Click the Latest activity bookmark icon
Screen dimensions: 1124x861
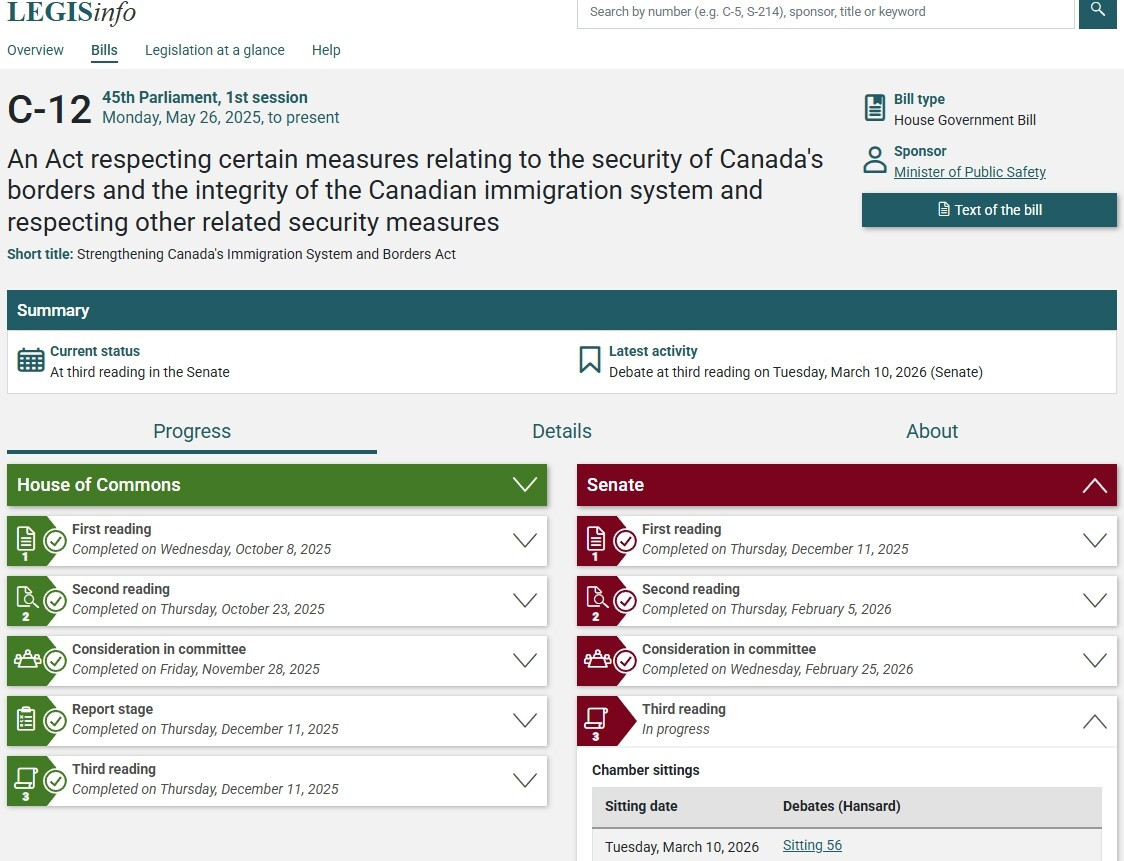click(x=590, y=360)
